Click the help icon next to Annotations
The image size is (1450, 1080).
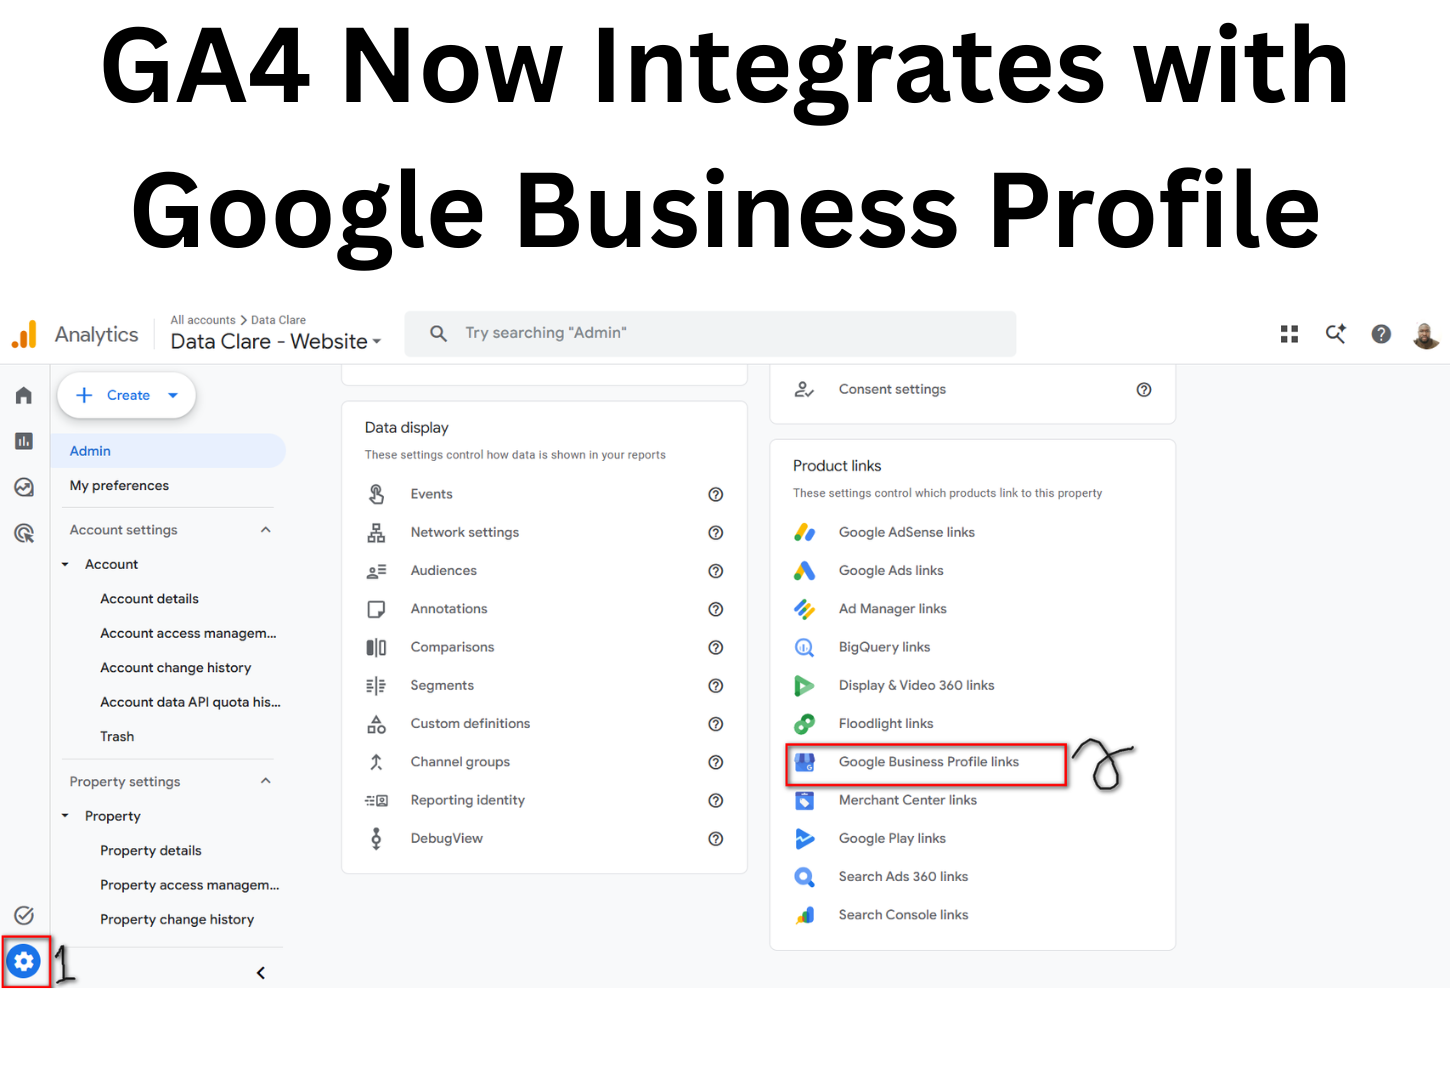pyautogui.click(x=716, y=609)
